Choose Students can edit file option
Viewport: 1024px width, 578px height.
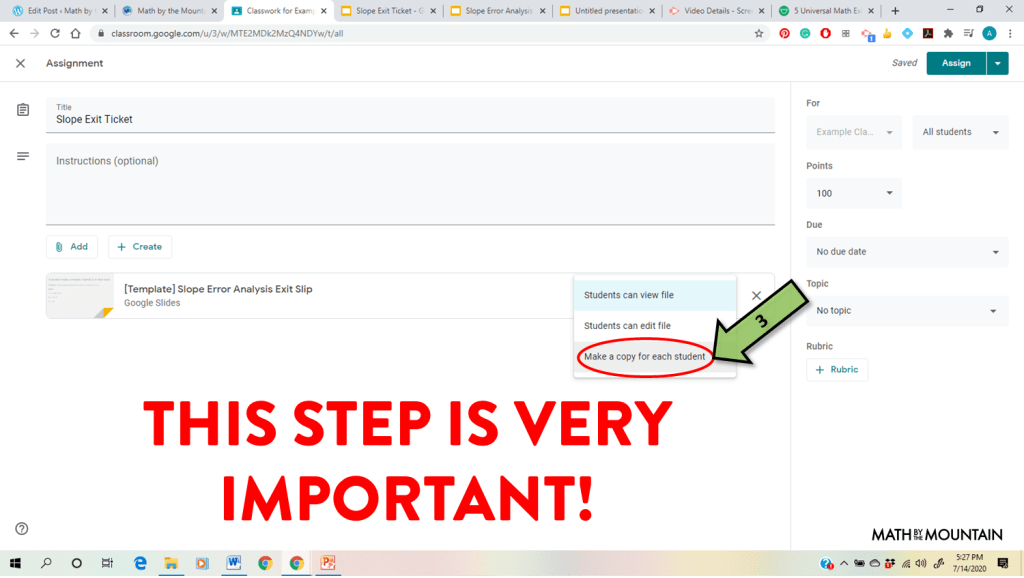pyautogui.click(x=627, y=326)
